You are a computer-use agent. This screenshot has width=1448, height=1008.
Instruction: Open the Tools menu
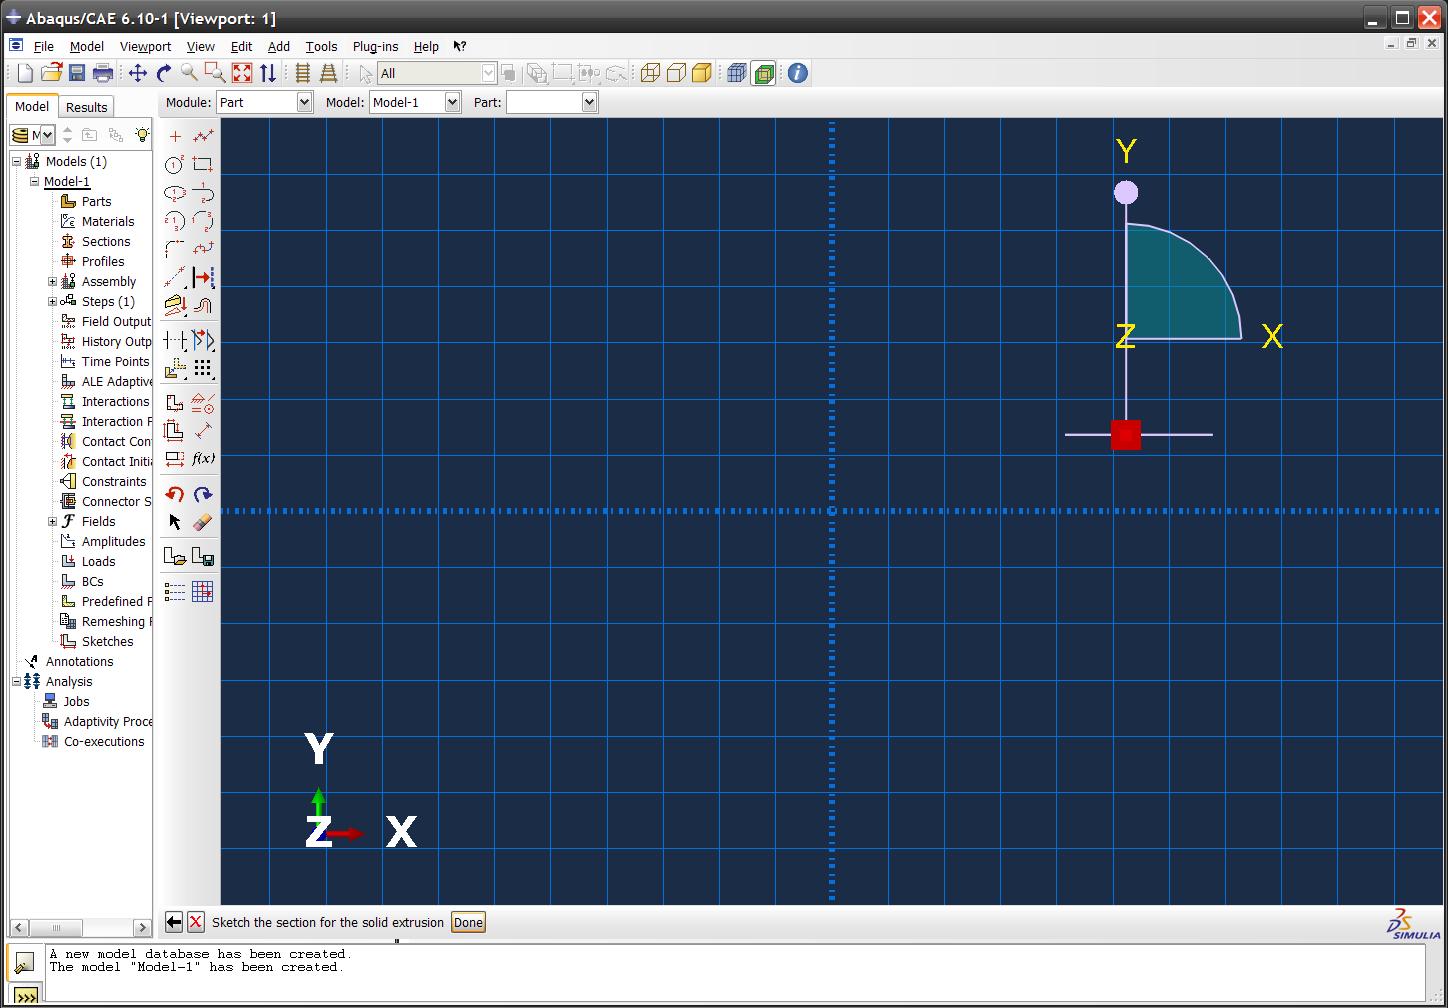coord(321,46)
